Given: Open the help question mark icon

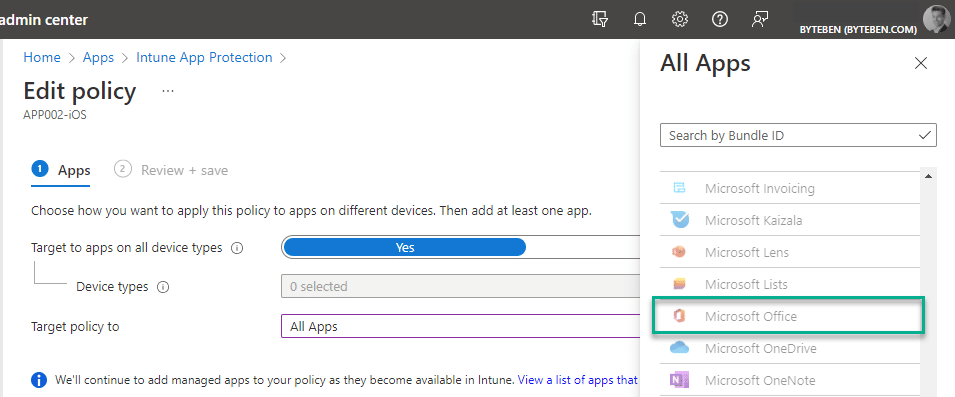Looking at the screenshot, I should (x=720, y=19).
